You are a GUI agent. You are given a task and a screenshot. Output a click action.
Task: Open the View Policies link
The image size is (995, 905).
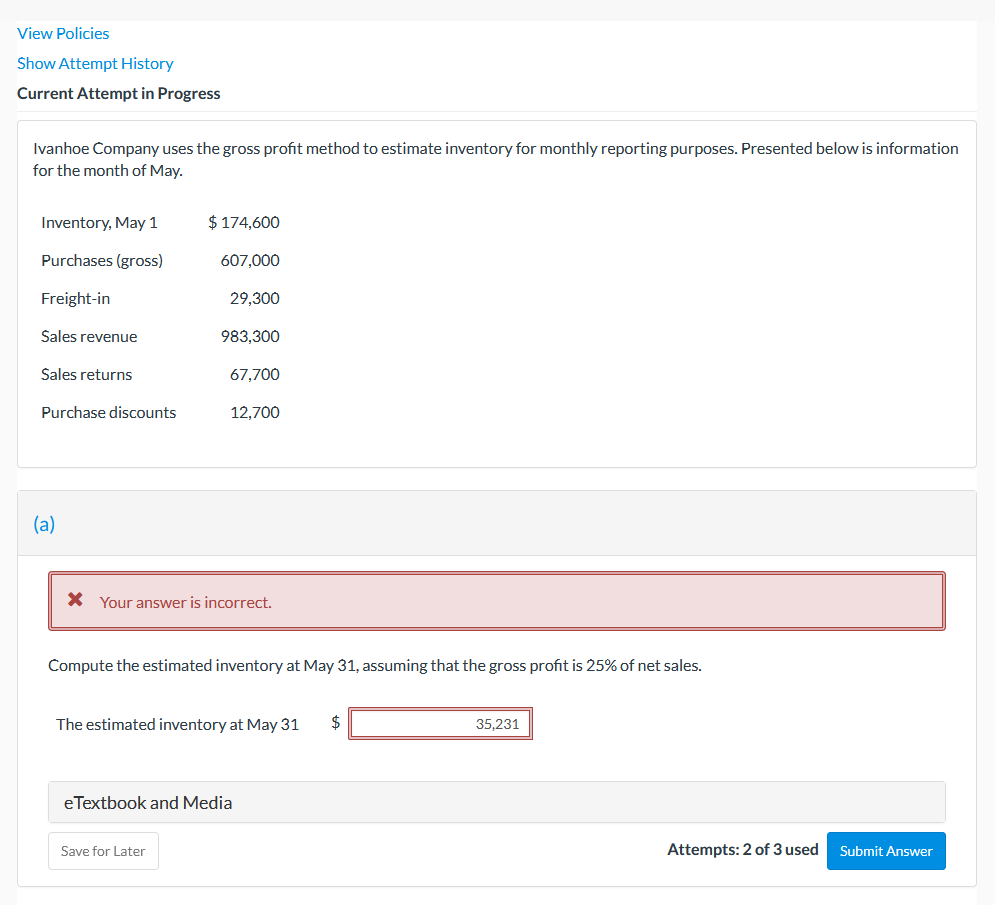(x=63, y=33)
